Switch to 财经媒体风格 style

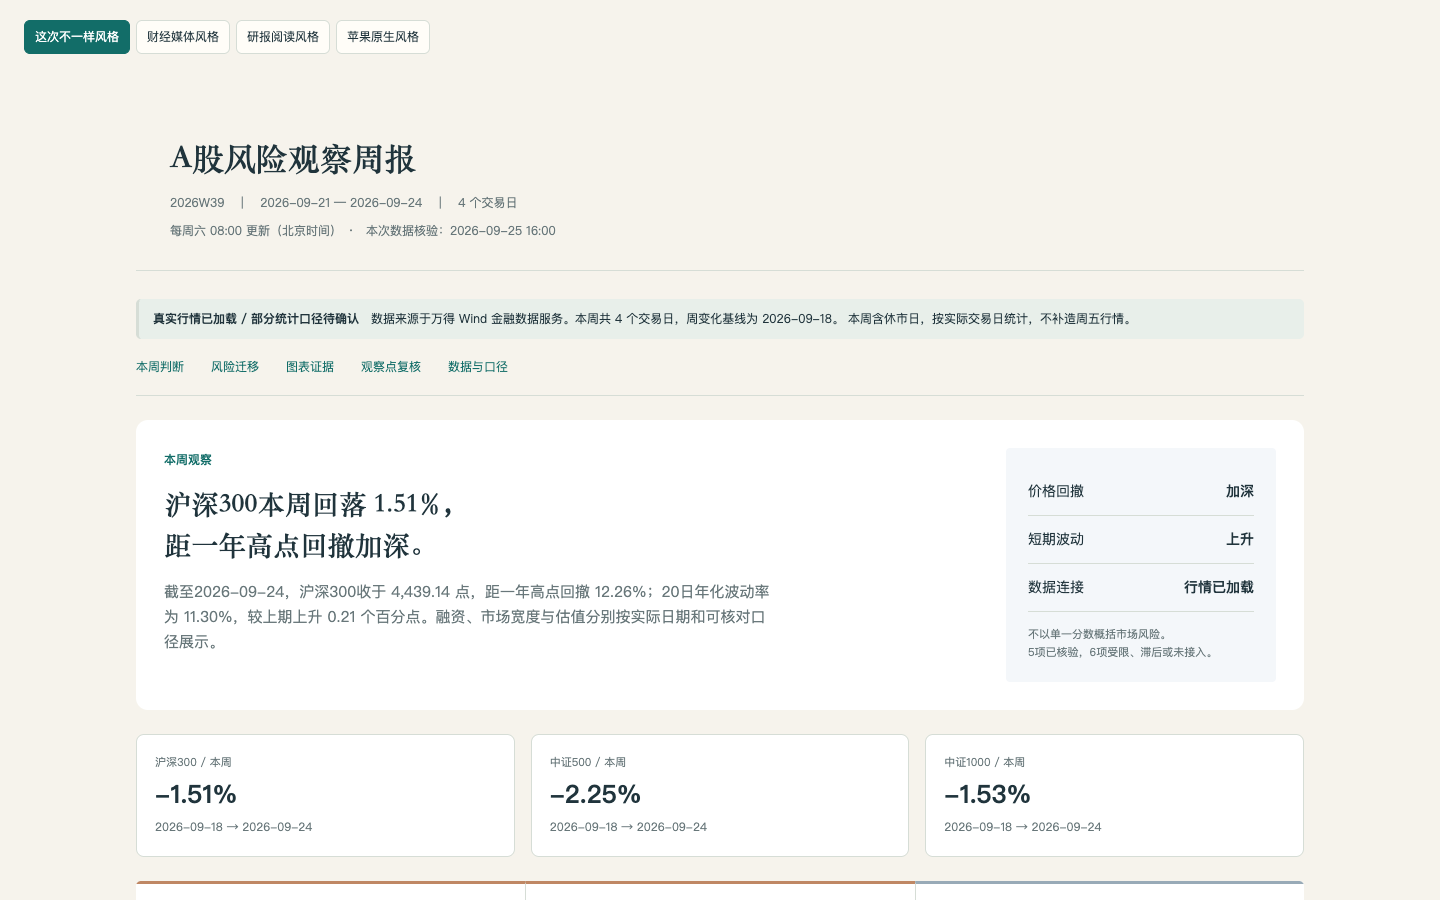pos(183,37)
